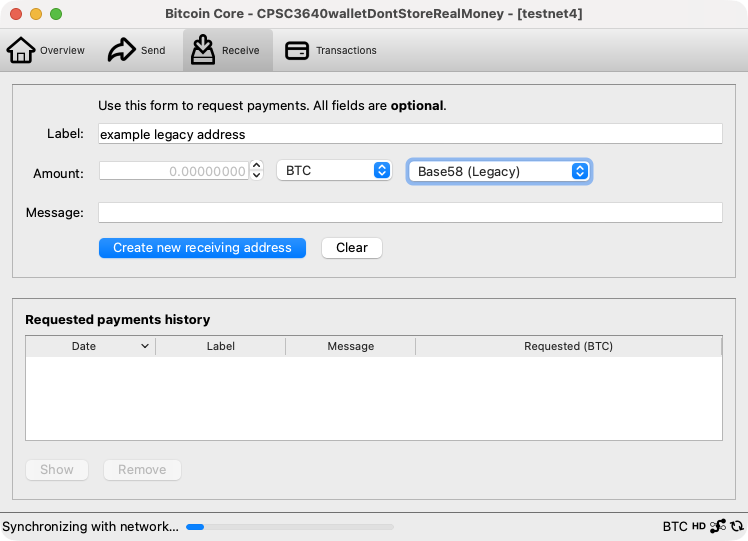Select the Receive tab
Viewport: 748px width, 541px height.
click(x=228, y=50)
